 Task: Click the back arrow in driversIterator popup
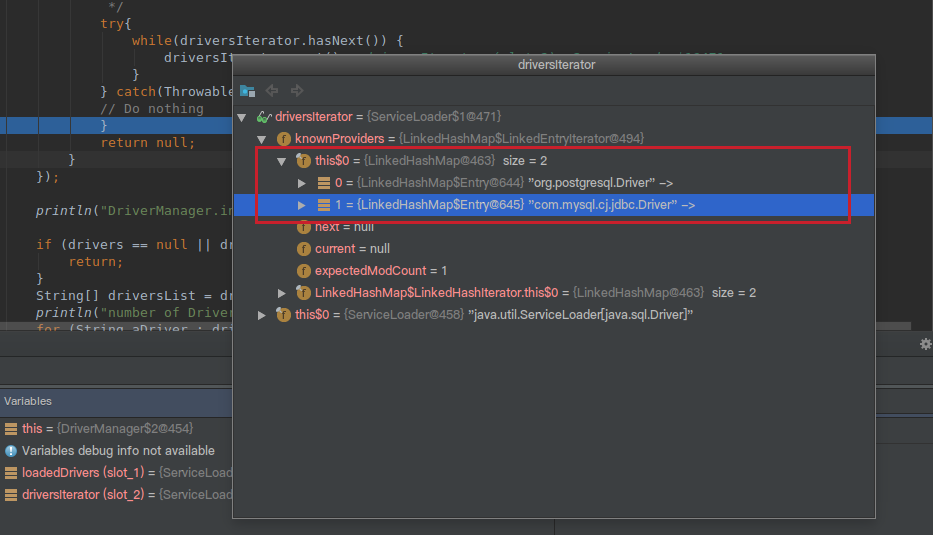[272, 90]
